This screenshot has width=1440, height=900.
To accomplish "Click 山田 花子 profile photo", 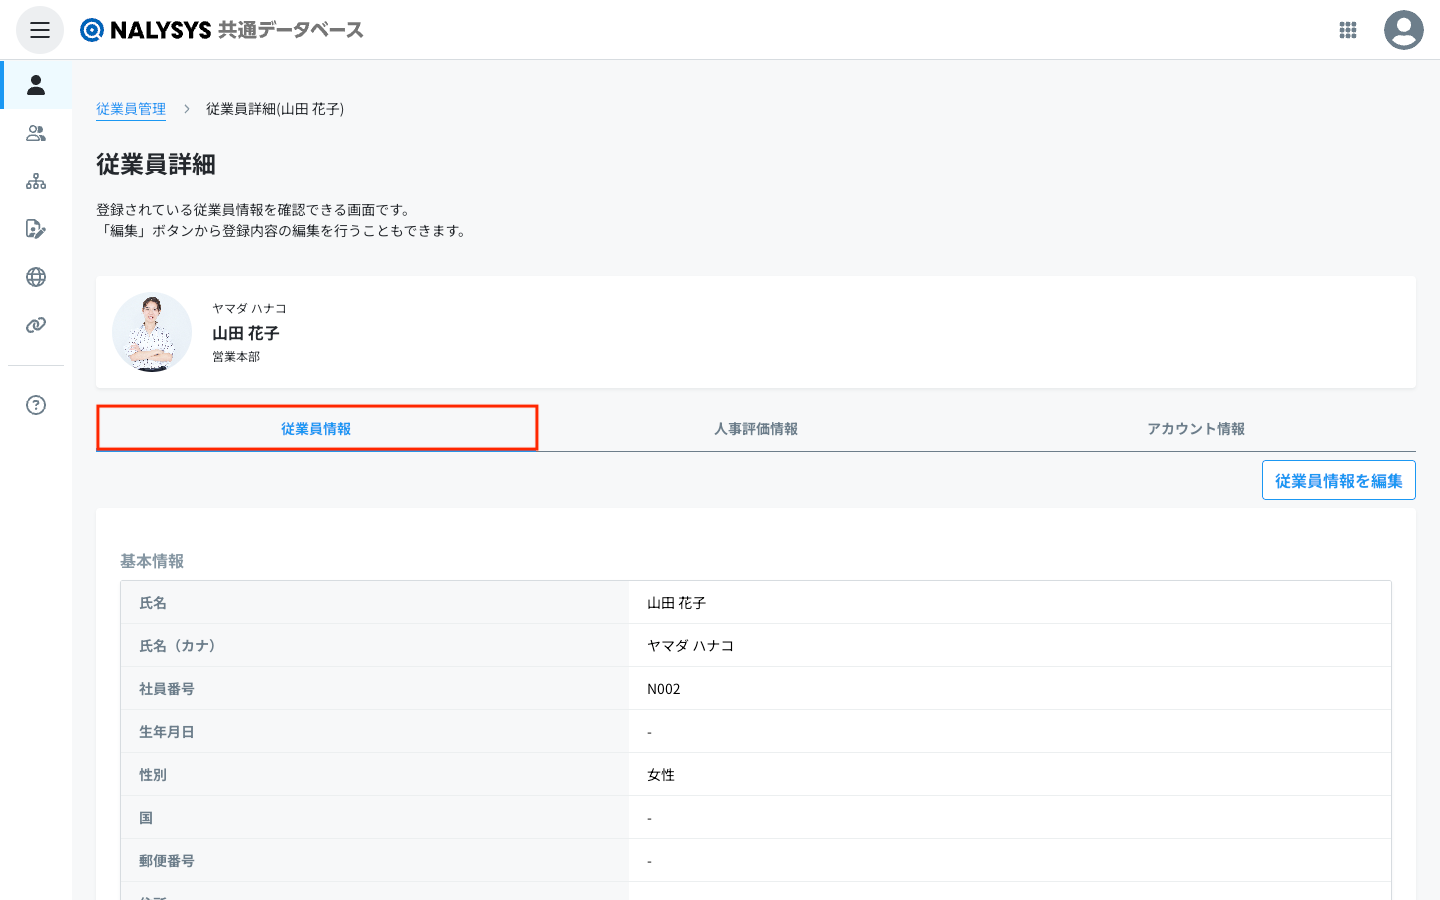I will click(x=152, y=332).
